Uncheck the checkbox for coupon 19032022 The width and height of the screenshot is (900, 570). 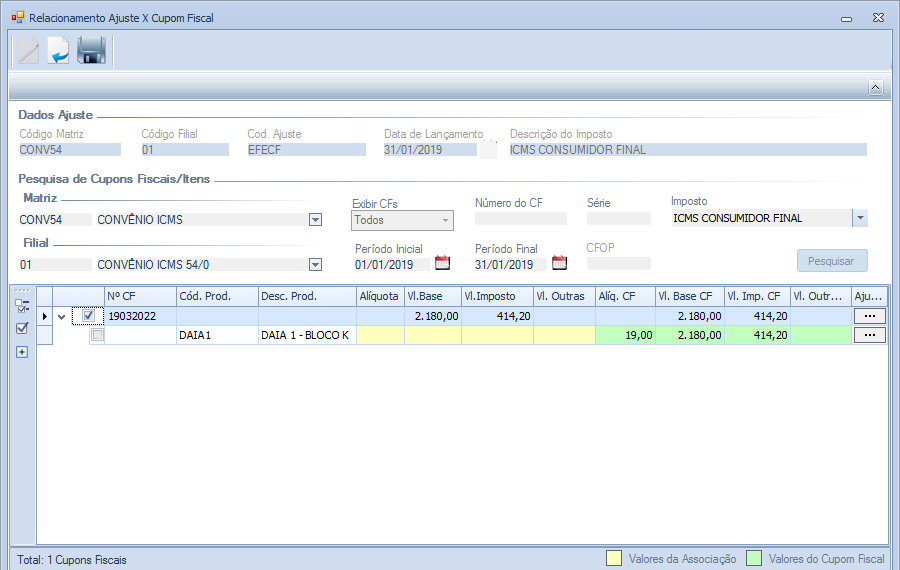coord(89,316)
